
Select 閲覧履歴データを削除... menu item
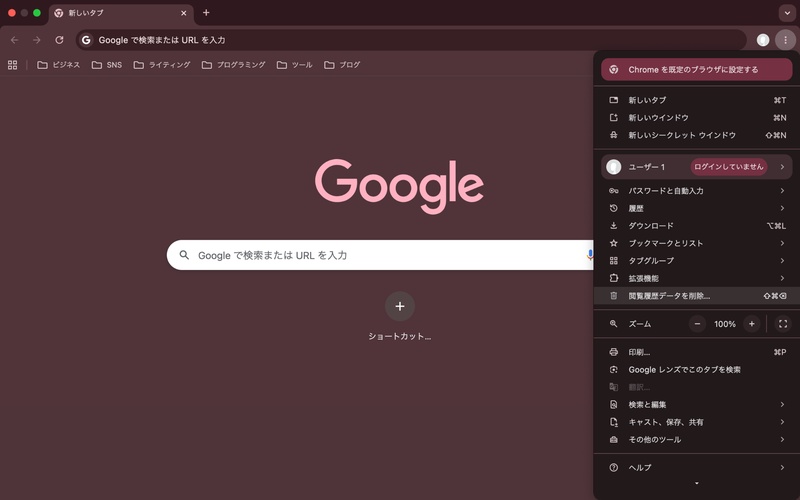pos(696,296)
